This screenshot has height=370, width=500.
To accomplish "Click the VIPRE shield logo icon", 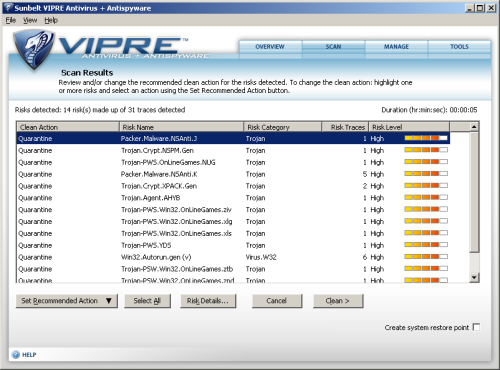I will point(33,49).
